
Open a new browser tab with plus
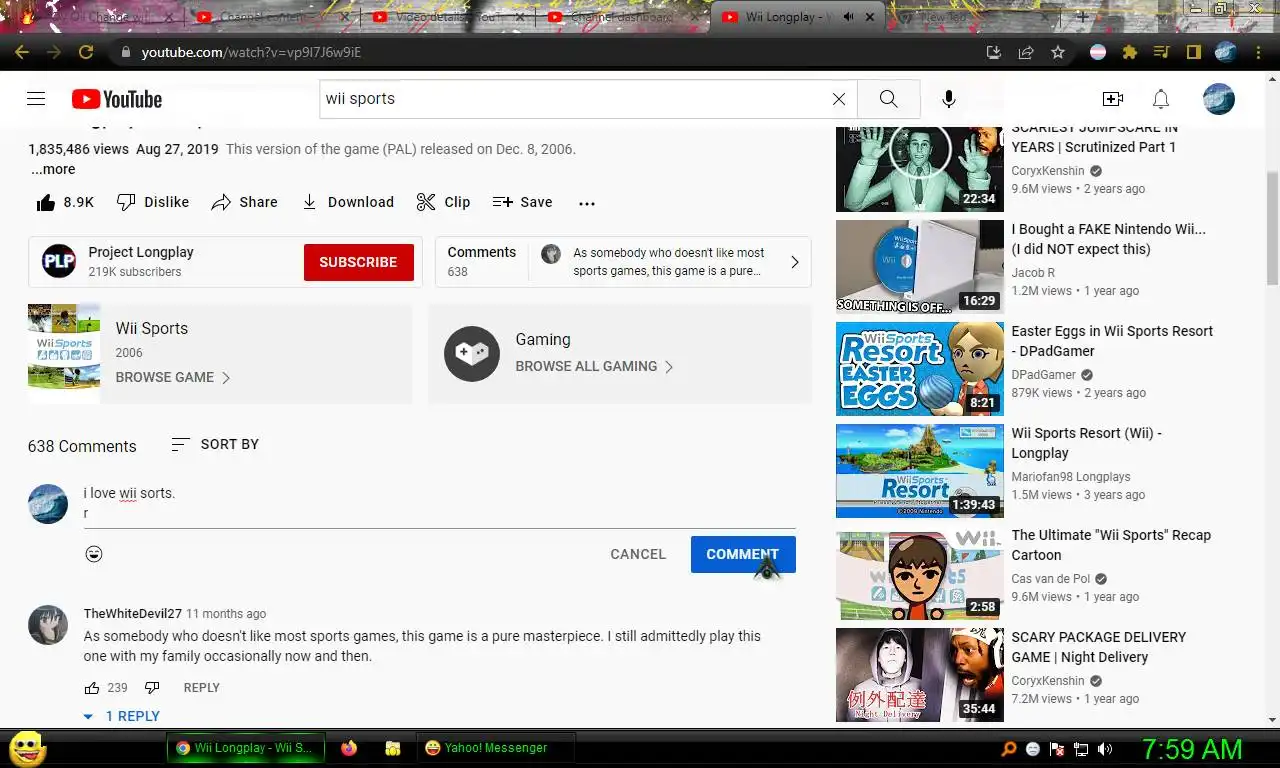pos(1082,17)
